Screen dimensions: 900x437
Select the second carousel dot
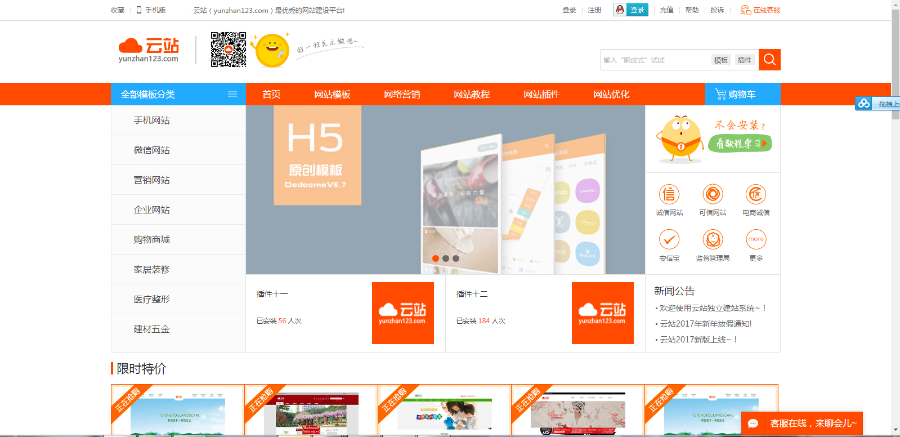coord(445,258)
